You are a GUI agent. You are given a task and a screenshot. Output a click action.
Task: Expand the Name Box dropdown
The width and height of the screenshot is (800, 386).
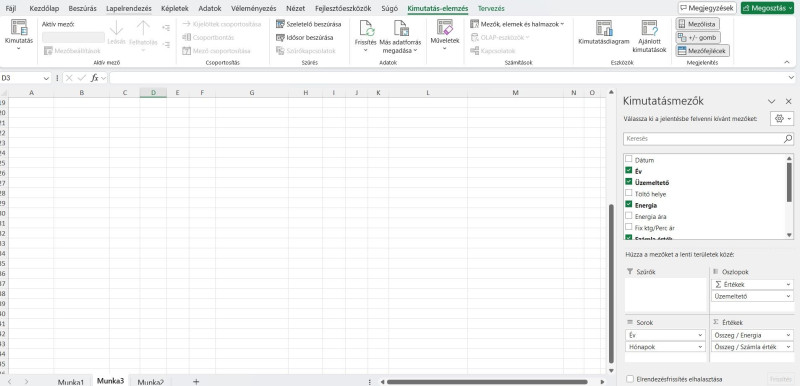[46, 78]
